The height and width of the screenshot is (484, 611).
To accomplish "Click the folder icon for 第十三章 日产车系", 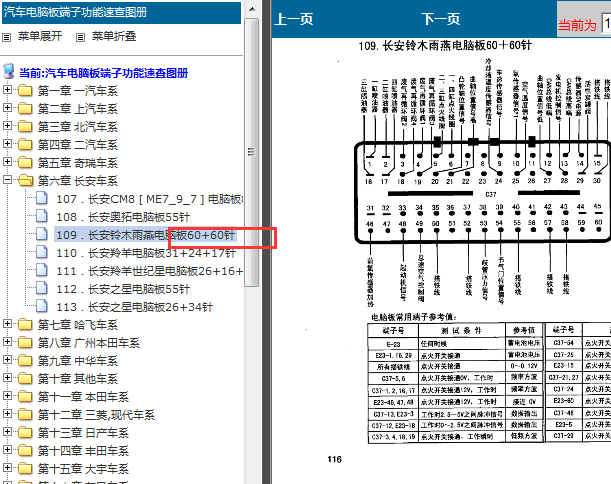I will pyautogui.click(x=25, y=433).
